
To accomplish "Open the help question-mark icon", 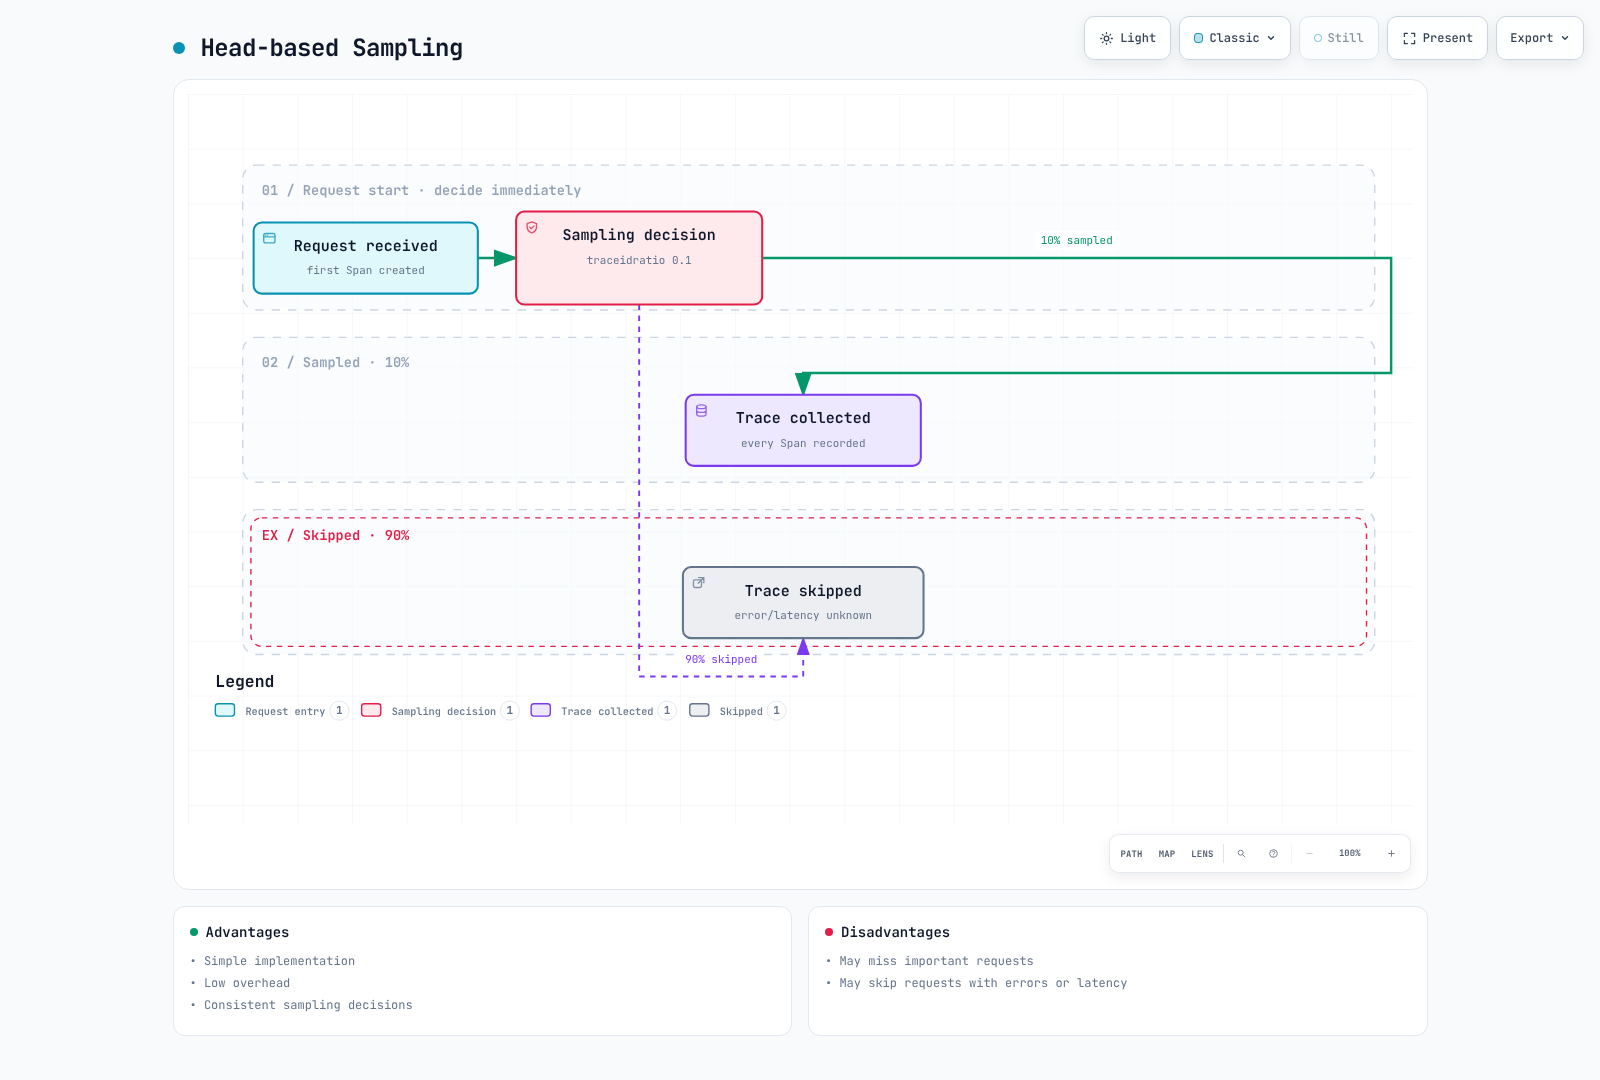I will click(x=1273, y=854).
